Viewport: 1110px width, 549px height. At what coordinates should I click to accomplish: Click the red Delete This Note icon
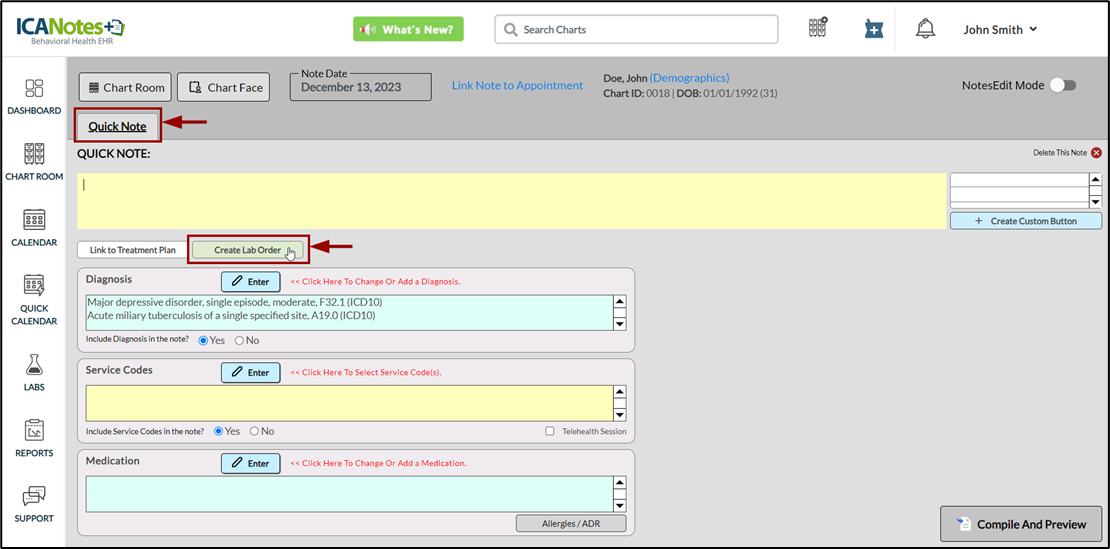point(1097,153)
